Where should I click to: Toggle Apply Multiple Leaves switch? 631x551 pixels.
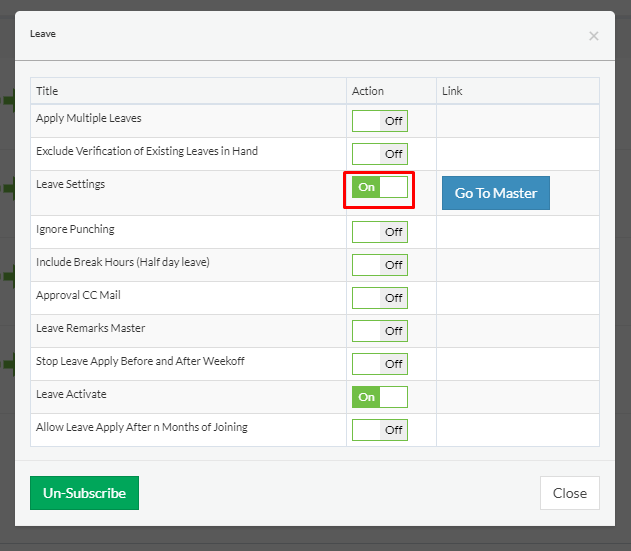click(x=379, y=121)
